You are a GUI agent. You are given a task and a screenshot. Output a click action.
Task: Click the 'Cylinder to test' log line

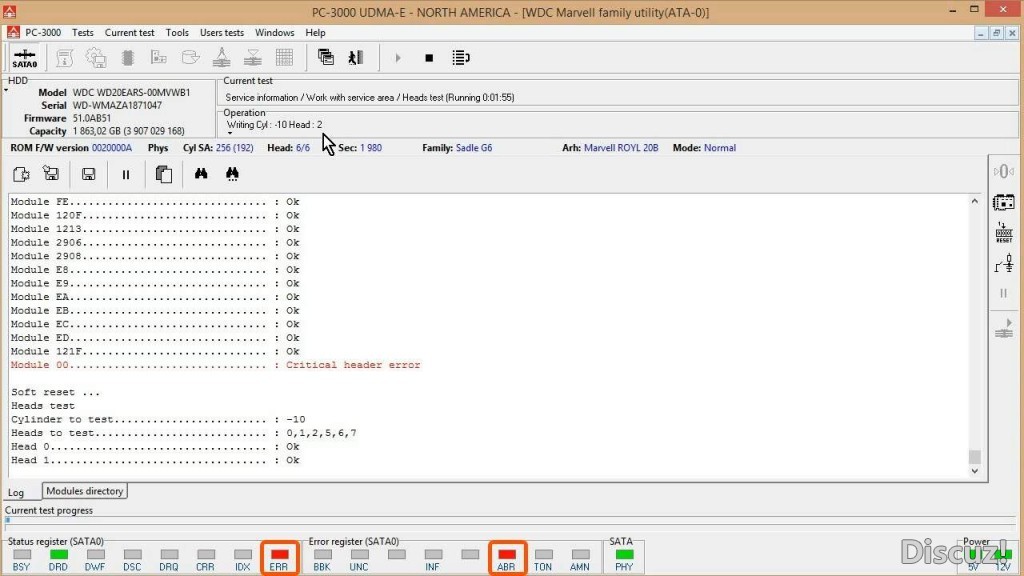[158, 419]
